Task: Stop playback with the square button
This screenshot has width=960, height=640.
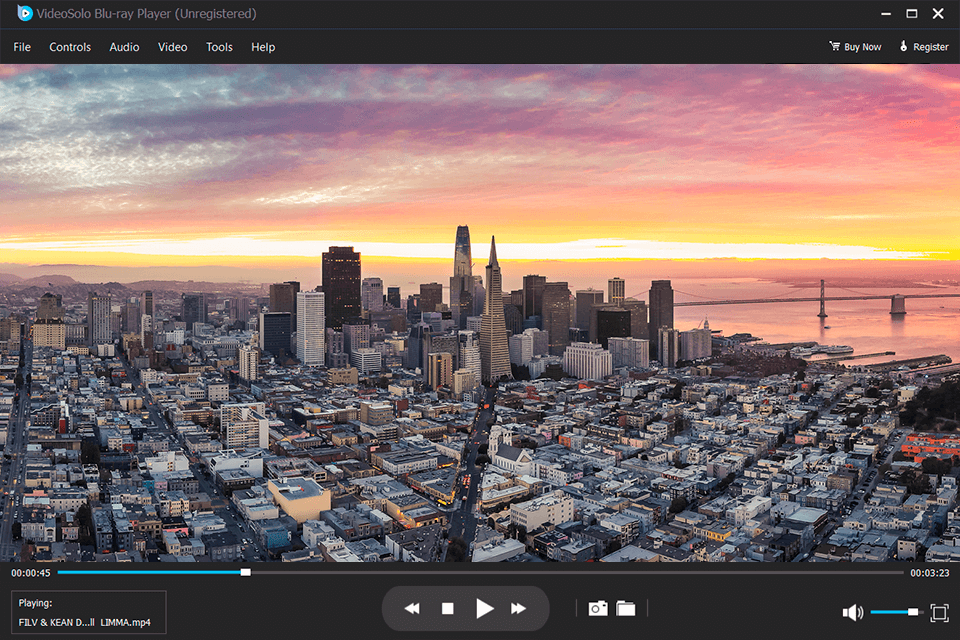Action: [448, 607]
